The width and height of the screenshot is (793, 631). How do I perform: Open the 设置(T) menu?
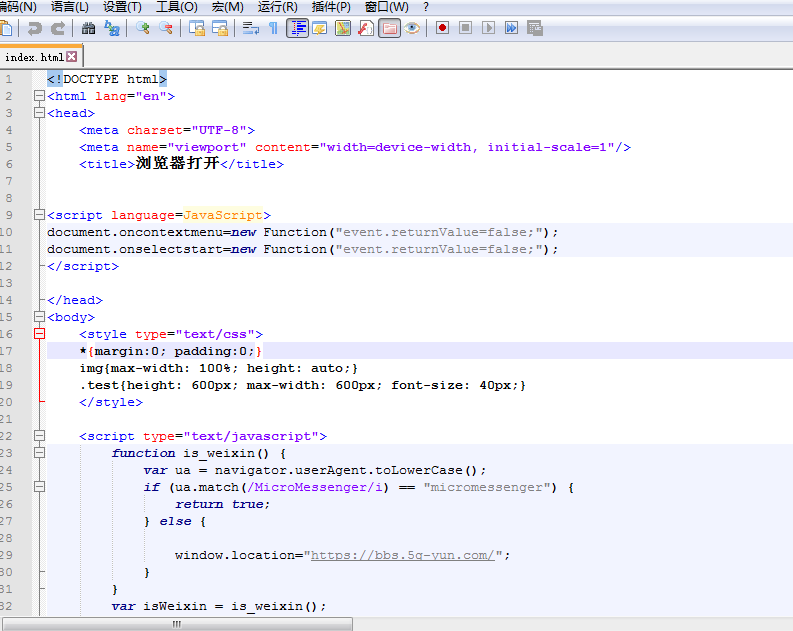click(122, 7)
